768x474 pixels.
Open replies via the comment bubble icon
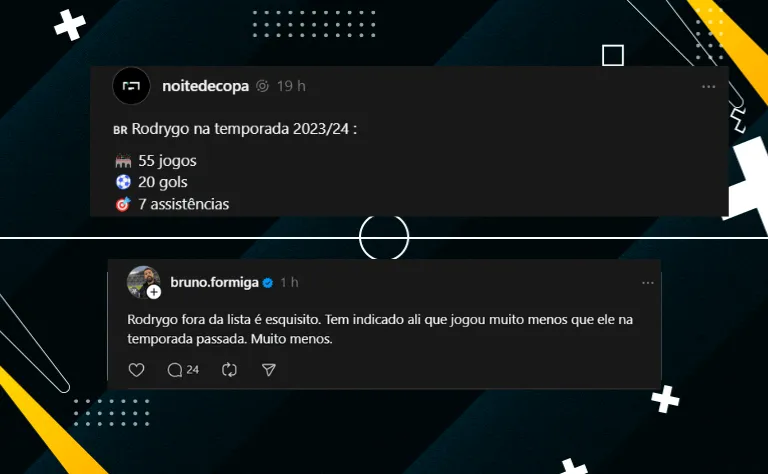[175, 370]
